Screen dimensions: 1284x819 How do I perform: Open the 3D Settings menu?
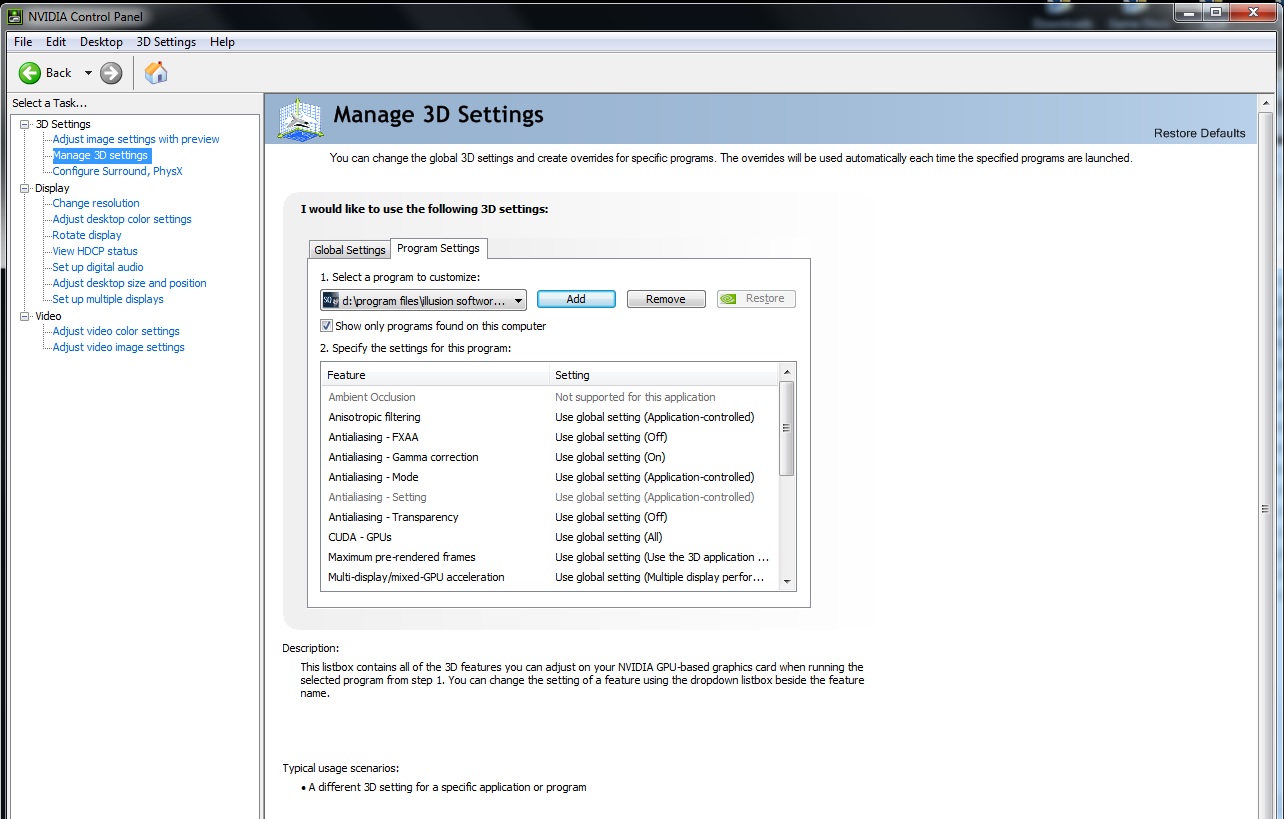click(x=166, y=42)
